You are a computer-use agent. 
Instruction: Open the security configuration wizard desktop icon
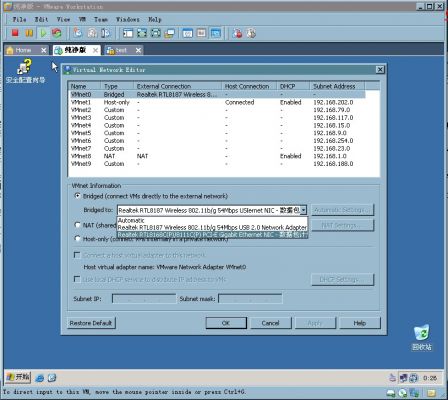pyautogui.click(x=25, y=71)
